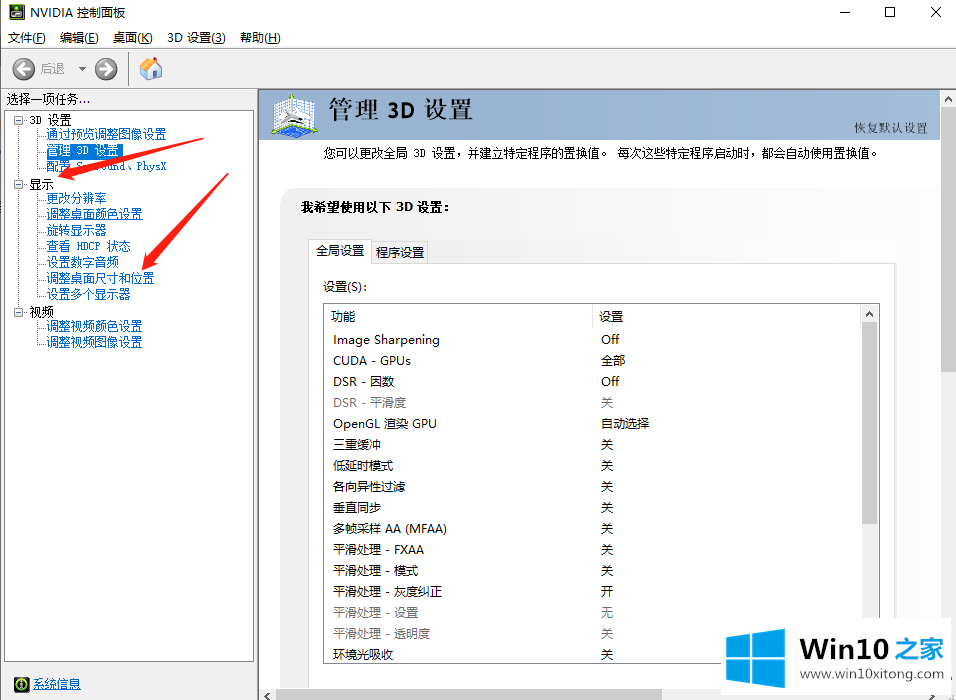Click settings list scroll-up arrow
Viewport: 956px width, 700px height.
point(869,314)
